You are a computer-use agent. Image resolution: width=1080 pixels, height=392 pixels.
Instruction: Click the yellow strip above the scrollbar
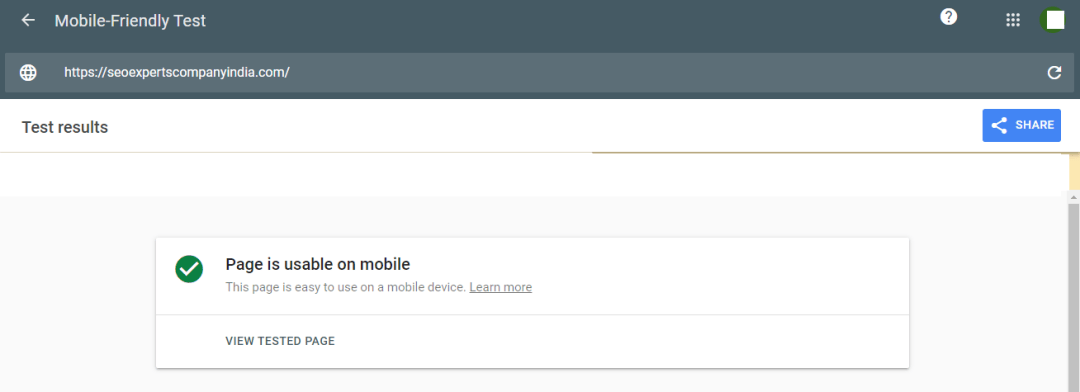tap(1074, 172)
